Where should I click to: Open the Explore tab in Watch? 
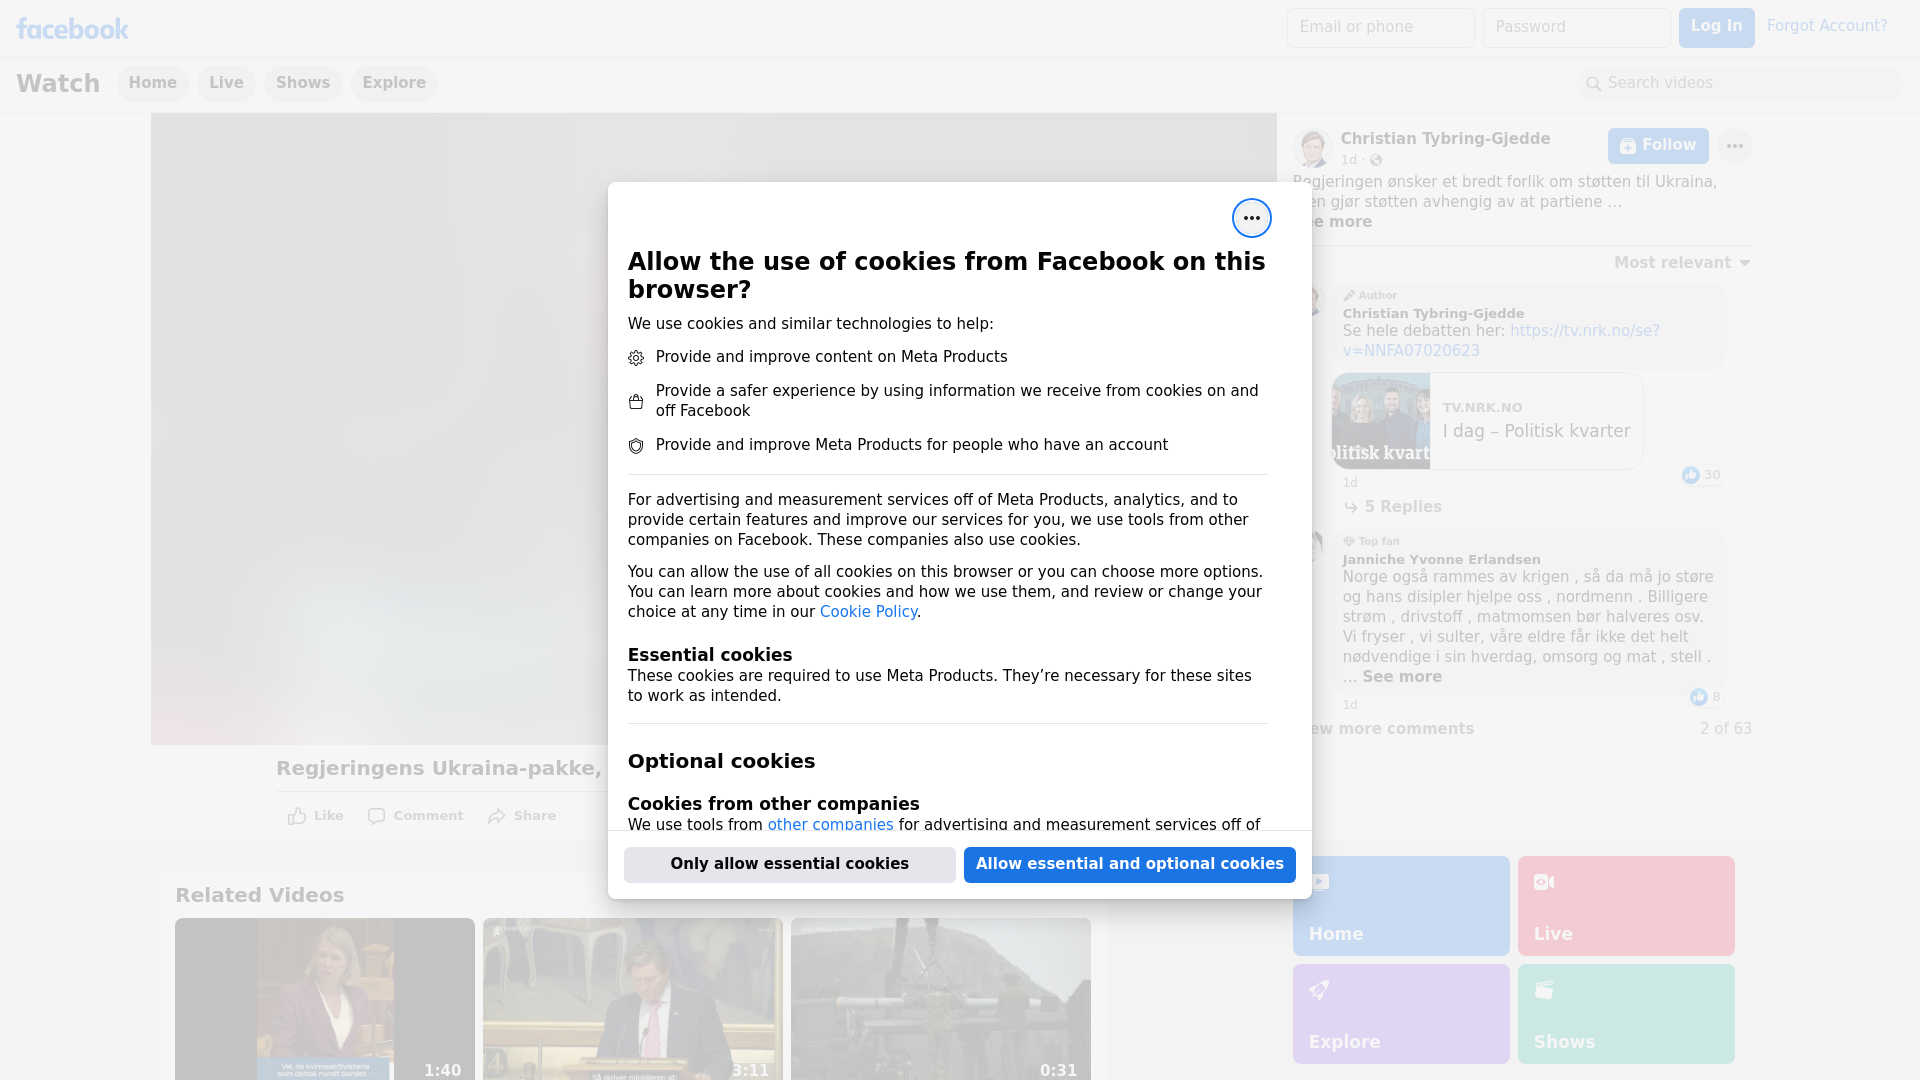(x=394, y=83)
